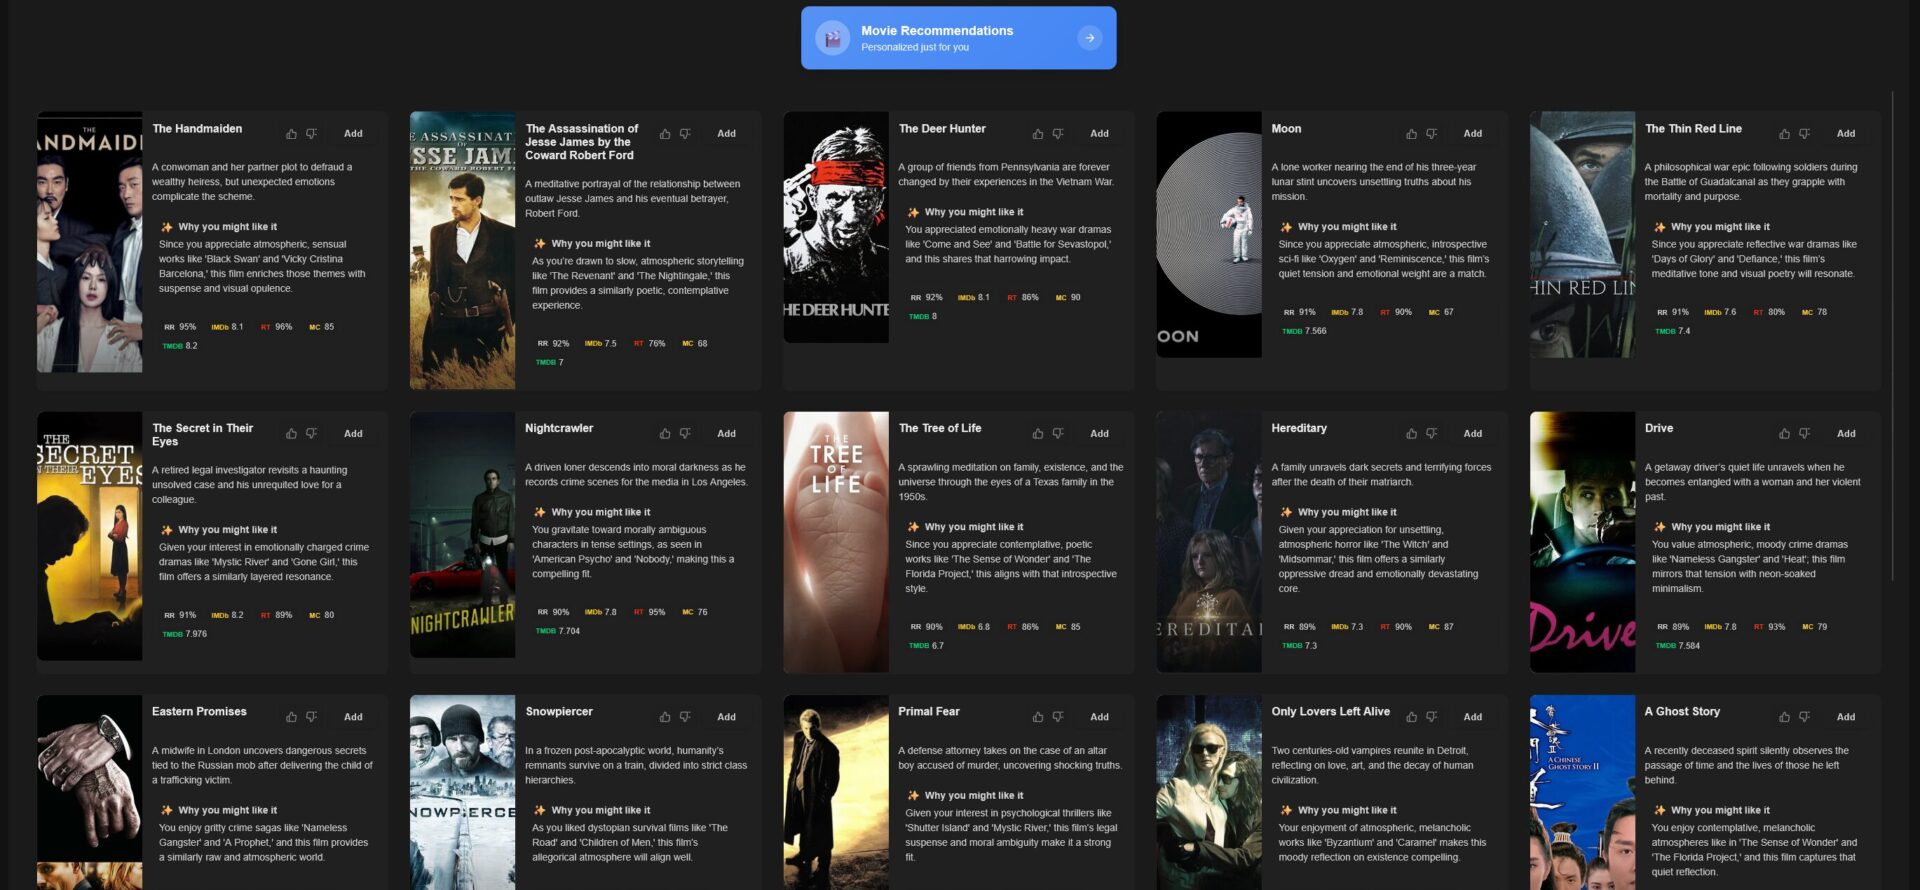Thumbs down Eastern Promises
The height and width of the screenshot is (890, 1920).
(x=311, y=717)
